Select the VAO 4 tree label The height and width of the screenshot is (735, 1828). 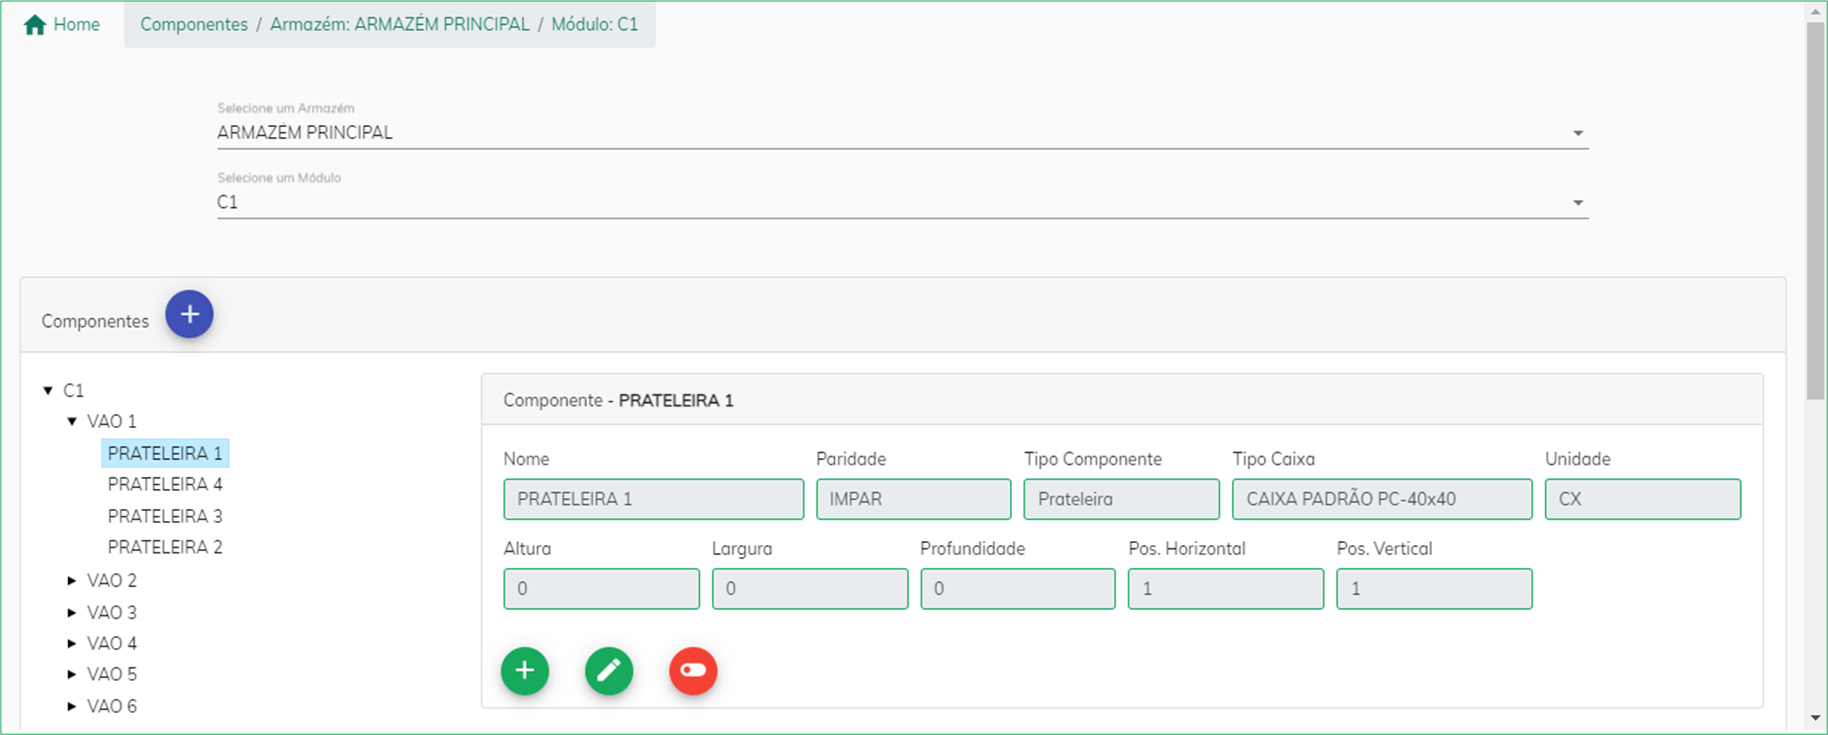(x=112, y=643)
